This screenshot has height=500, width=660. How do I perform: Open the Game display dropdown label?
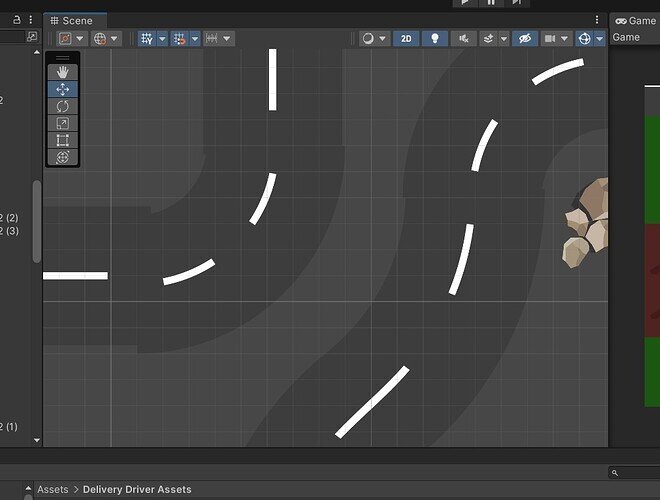point(626,37)
